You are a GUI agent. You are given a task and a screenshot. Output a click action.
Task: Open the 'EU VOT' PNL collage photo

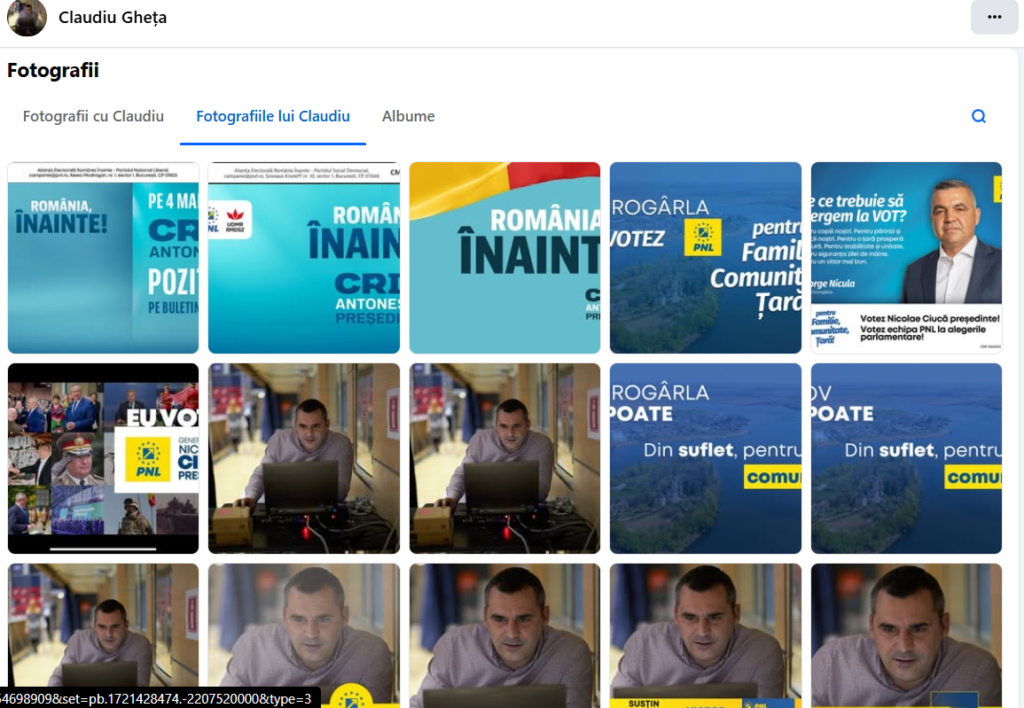click(103, 459)
